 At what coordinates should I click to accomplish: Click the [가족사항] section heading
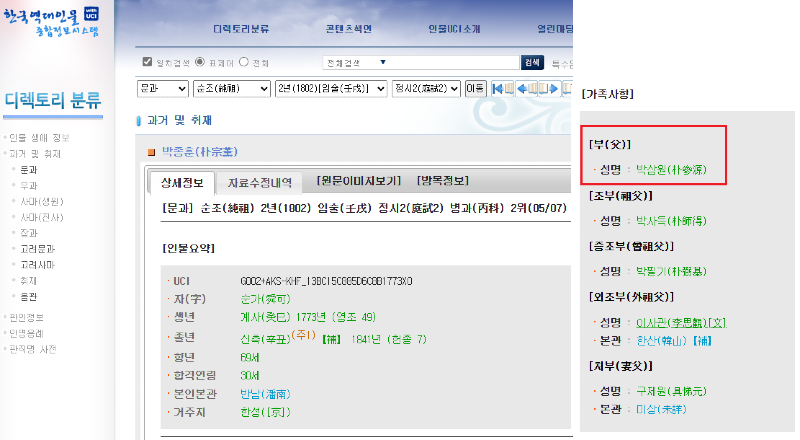point(608,94)
